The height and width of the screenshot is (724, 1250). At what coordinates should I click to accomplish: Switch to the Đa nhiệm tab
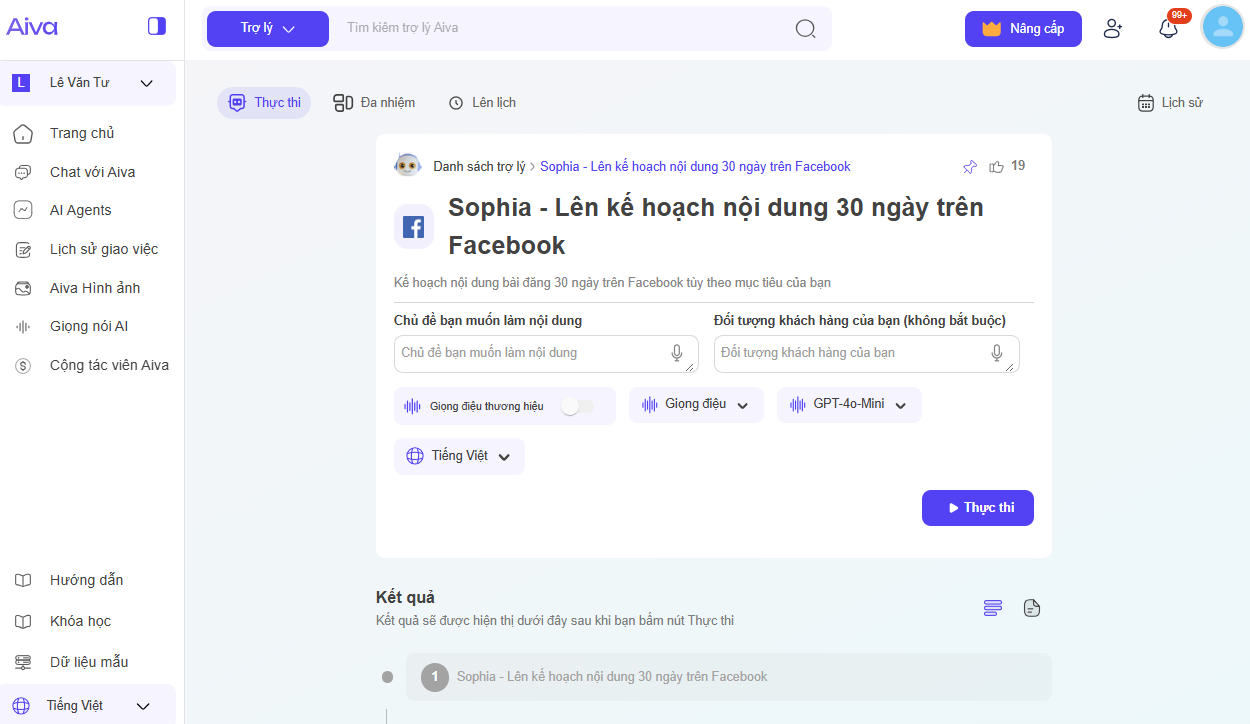(374, 103)
